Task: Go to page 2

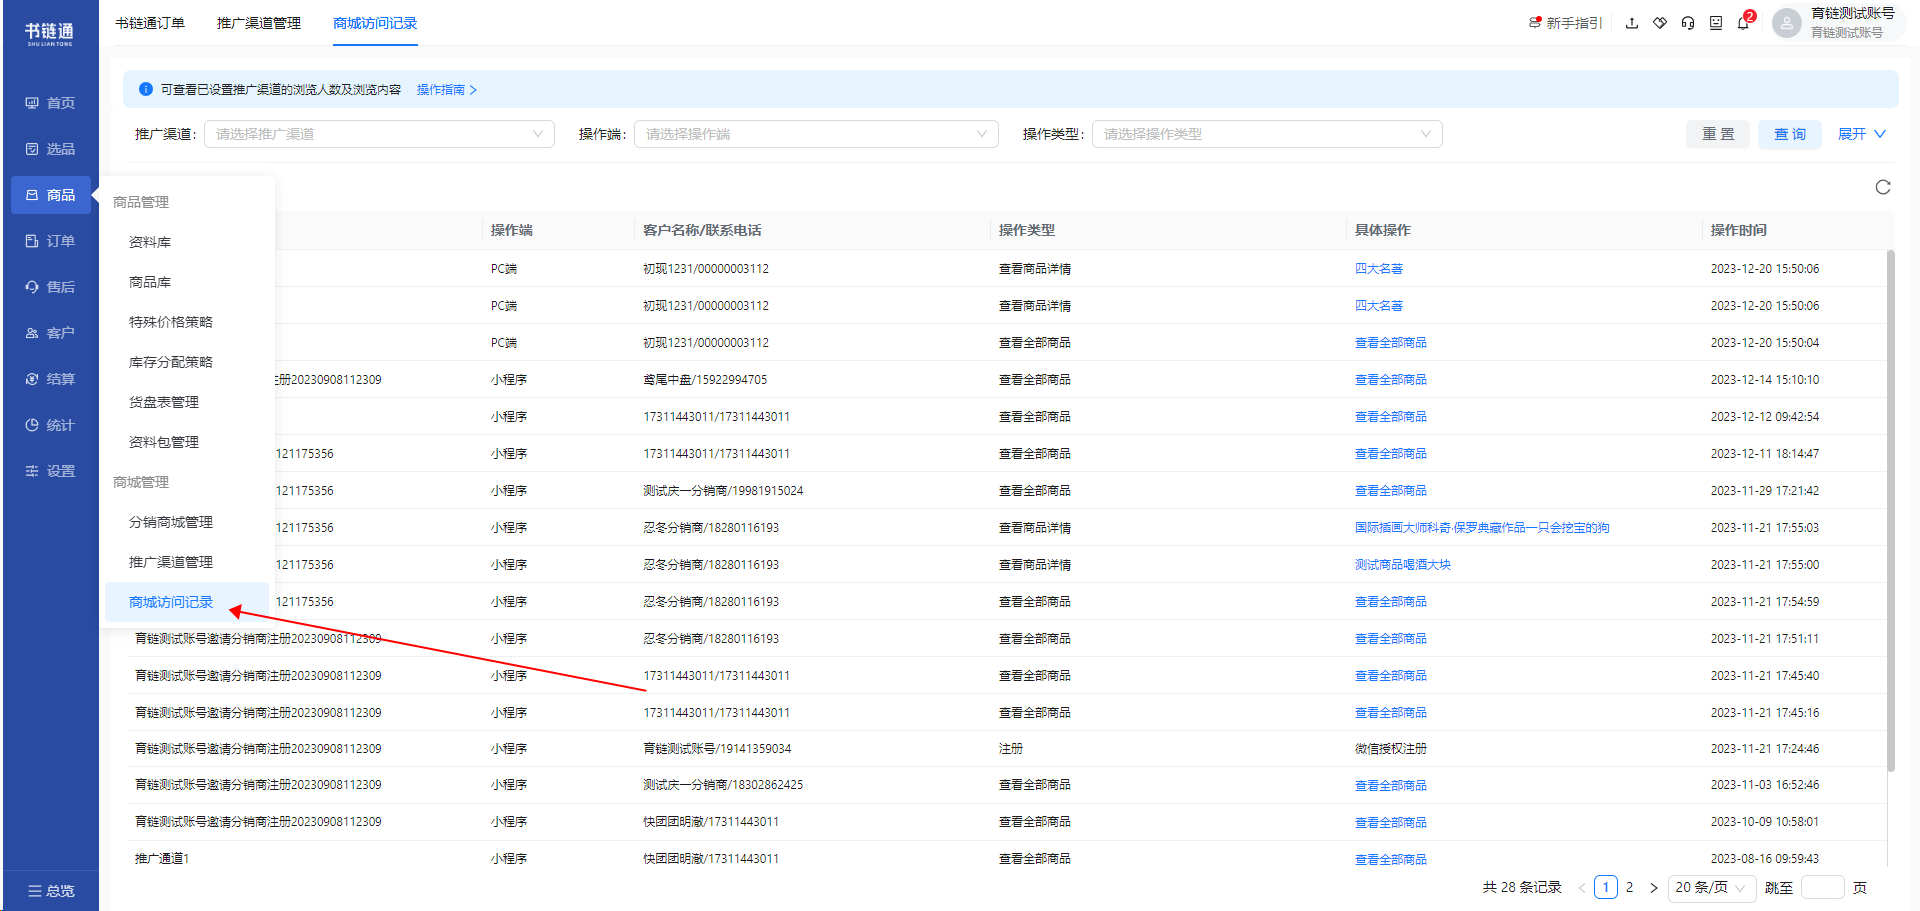Action: (1630, 888)
